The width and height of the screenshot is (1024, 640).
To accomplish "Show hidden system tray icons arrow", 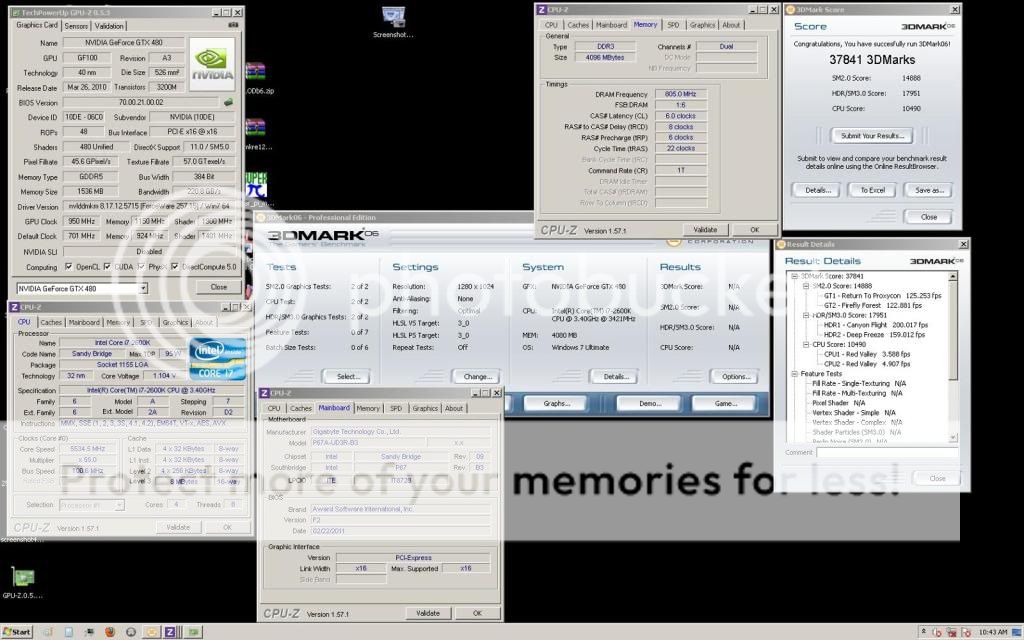I will (923, 632).
